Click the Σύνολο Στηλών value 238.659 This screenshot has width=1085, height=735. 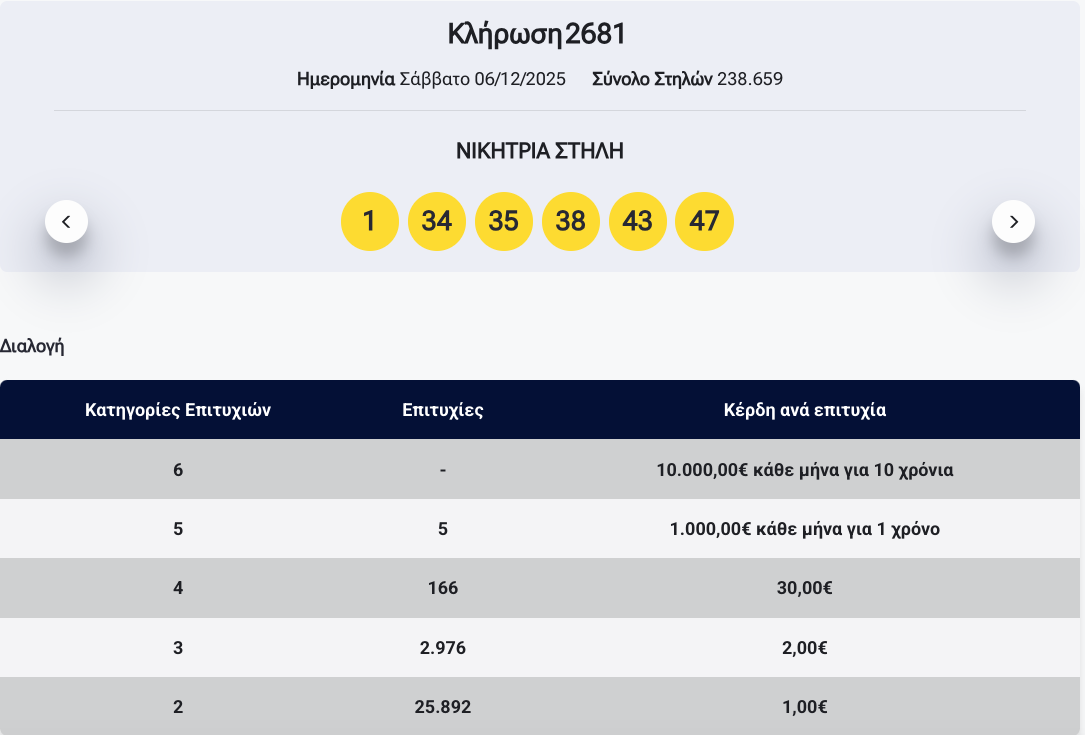point(750,79)
